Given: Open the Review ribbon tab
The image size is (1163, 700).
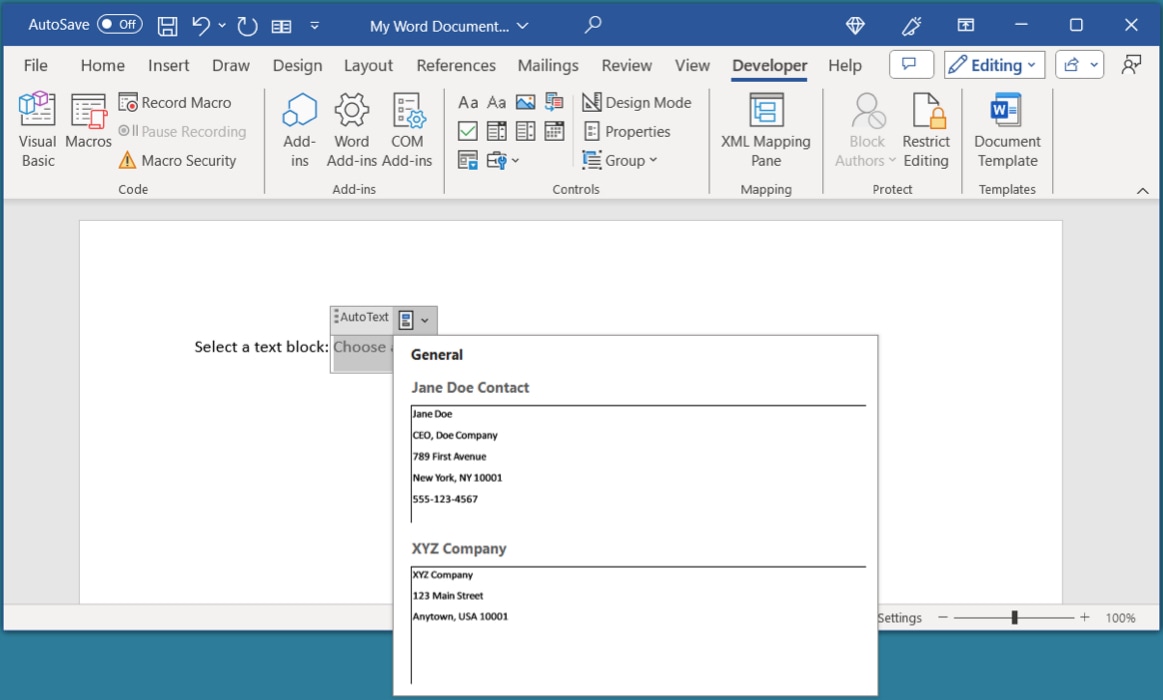Looking at the screenshot, I should [x=626, y=65].
